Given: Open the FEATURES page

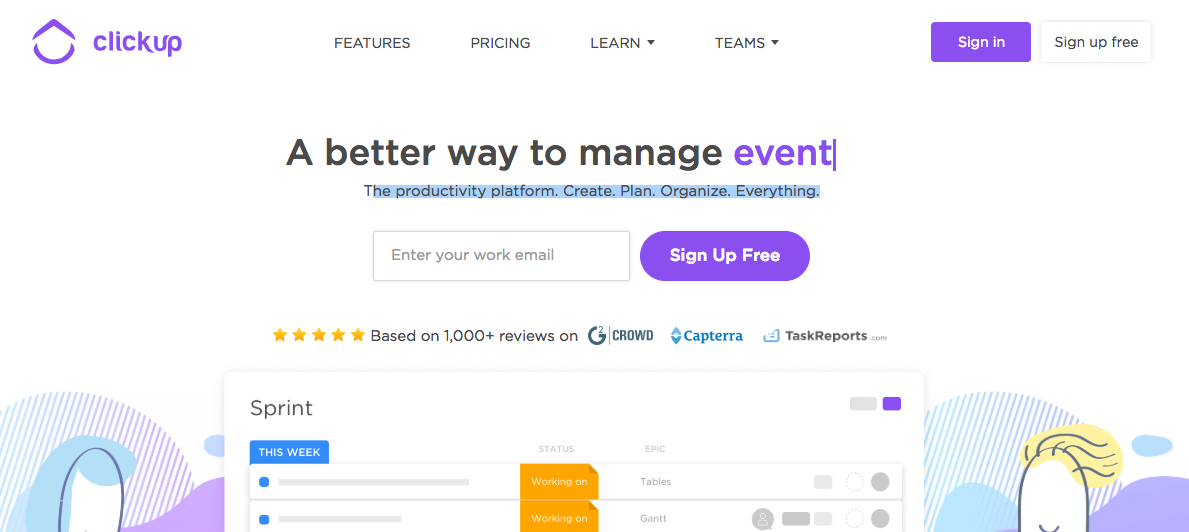Looking at the screenshot, I should pos(372,43).
